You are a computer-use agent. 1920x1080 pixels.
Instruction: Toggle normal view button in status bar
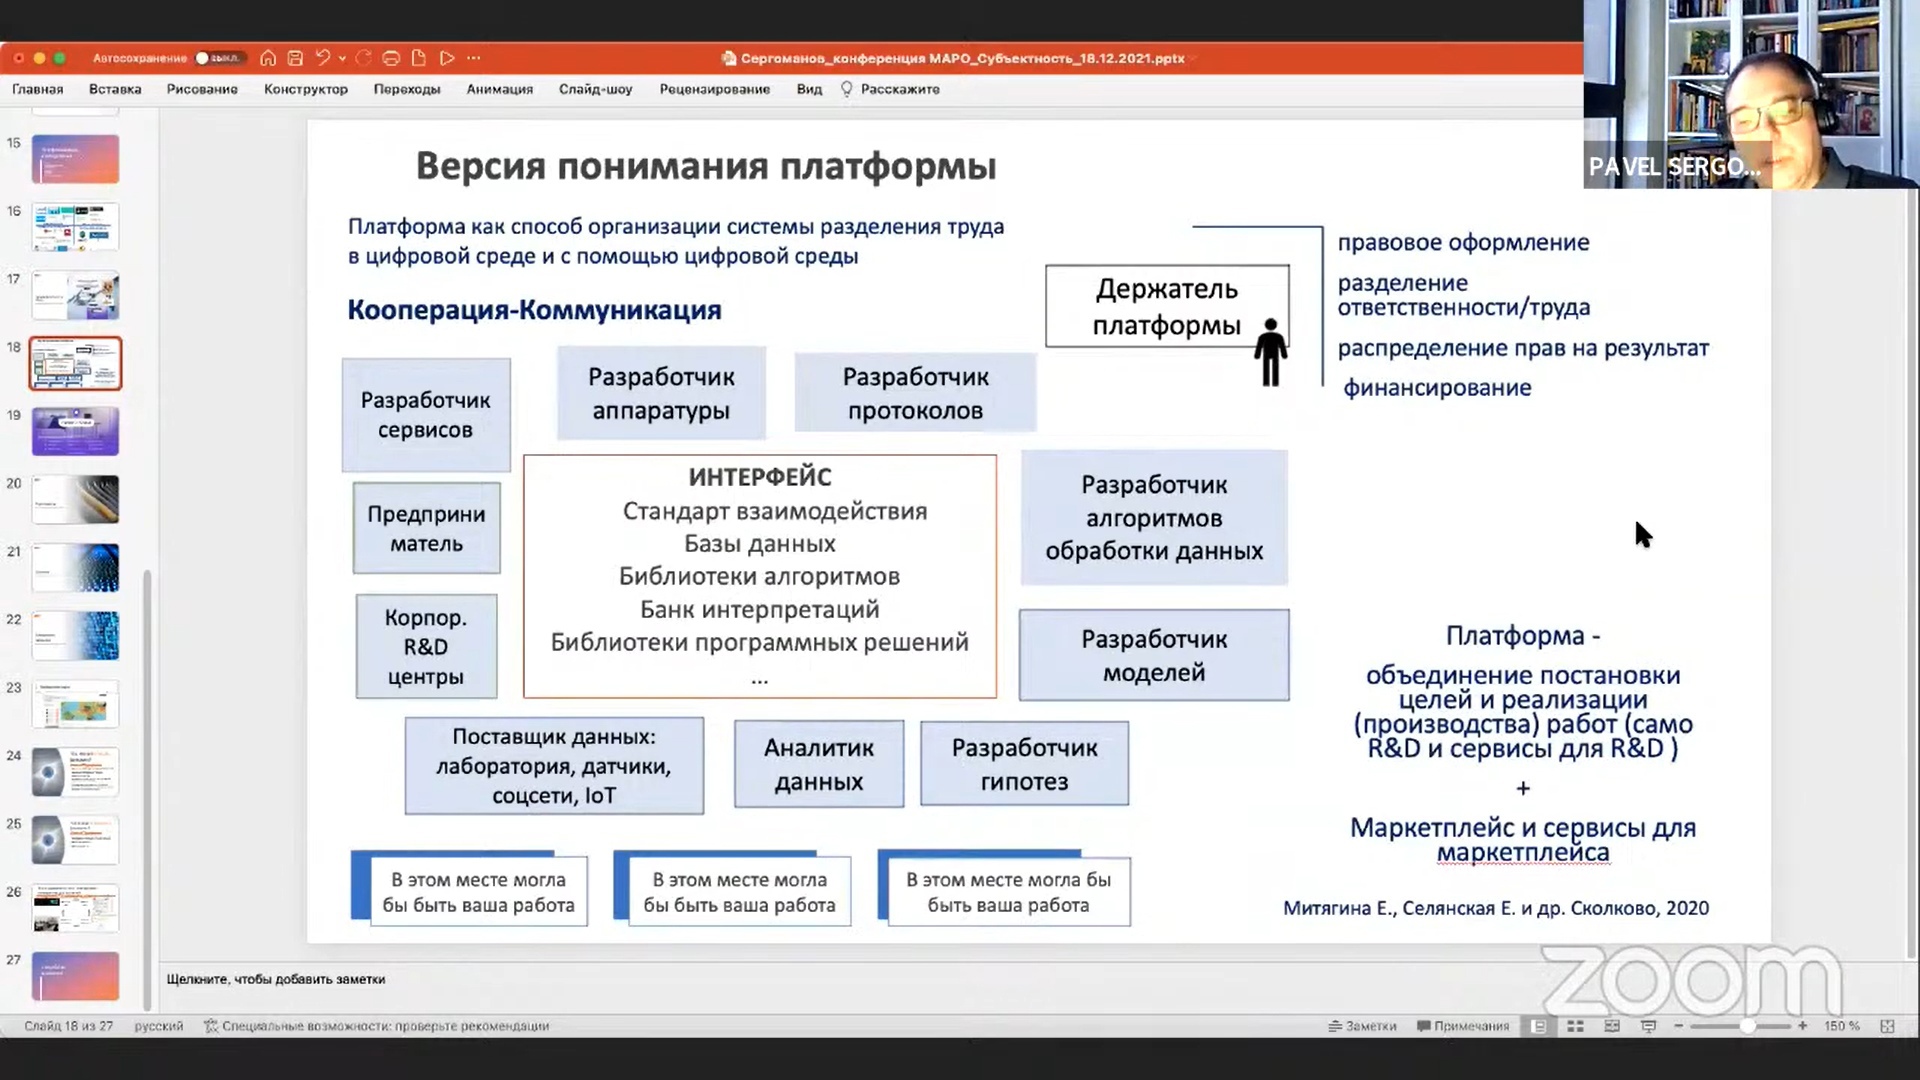(1539, 1026)
